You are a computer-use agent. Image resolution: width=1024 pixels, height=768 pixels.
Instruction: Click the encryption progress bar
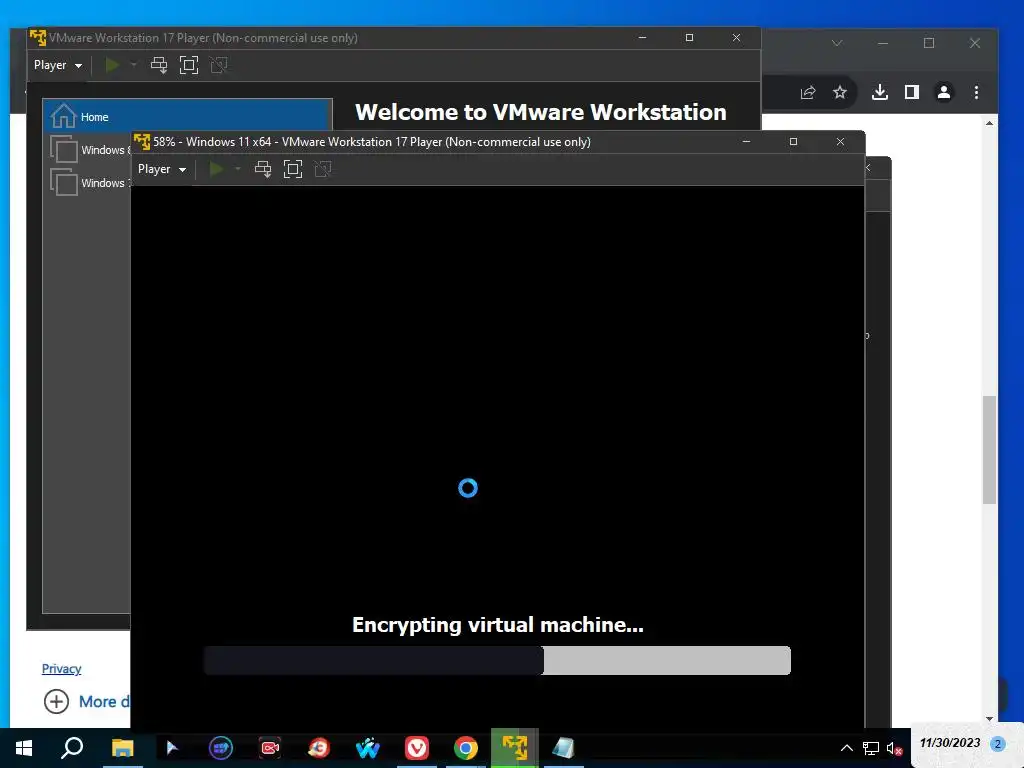497,660
